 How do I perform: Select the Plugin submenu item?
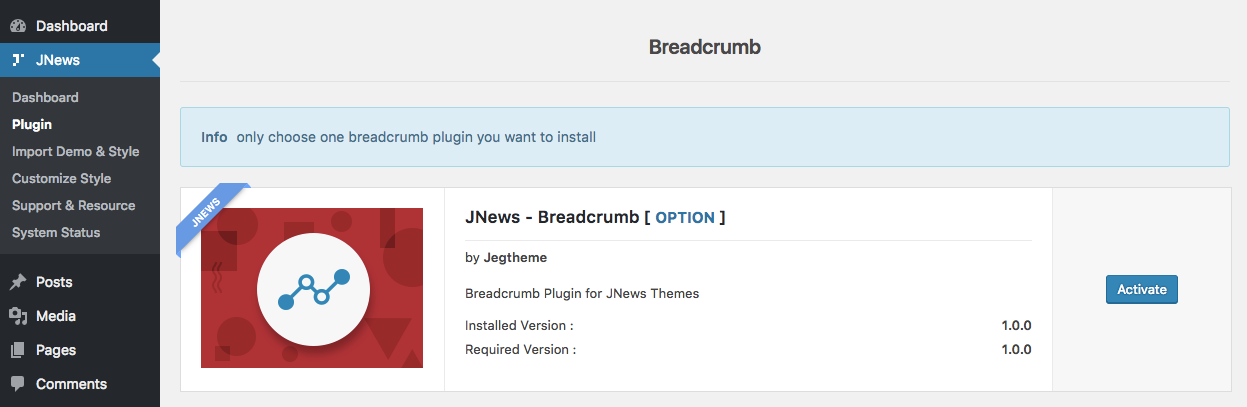click(32, 125)
